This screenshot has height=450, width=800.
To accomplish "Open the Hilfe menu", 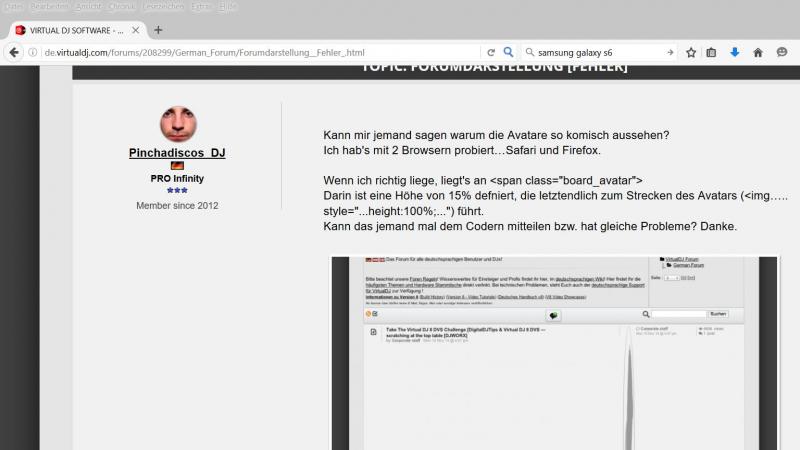I will 227,7.
